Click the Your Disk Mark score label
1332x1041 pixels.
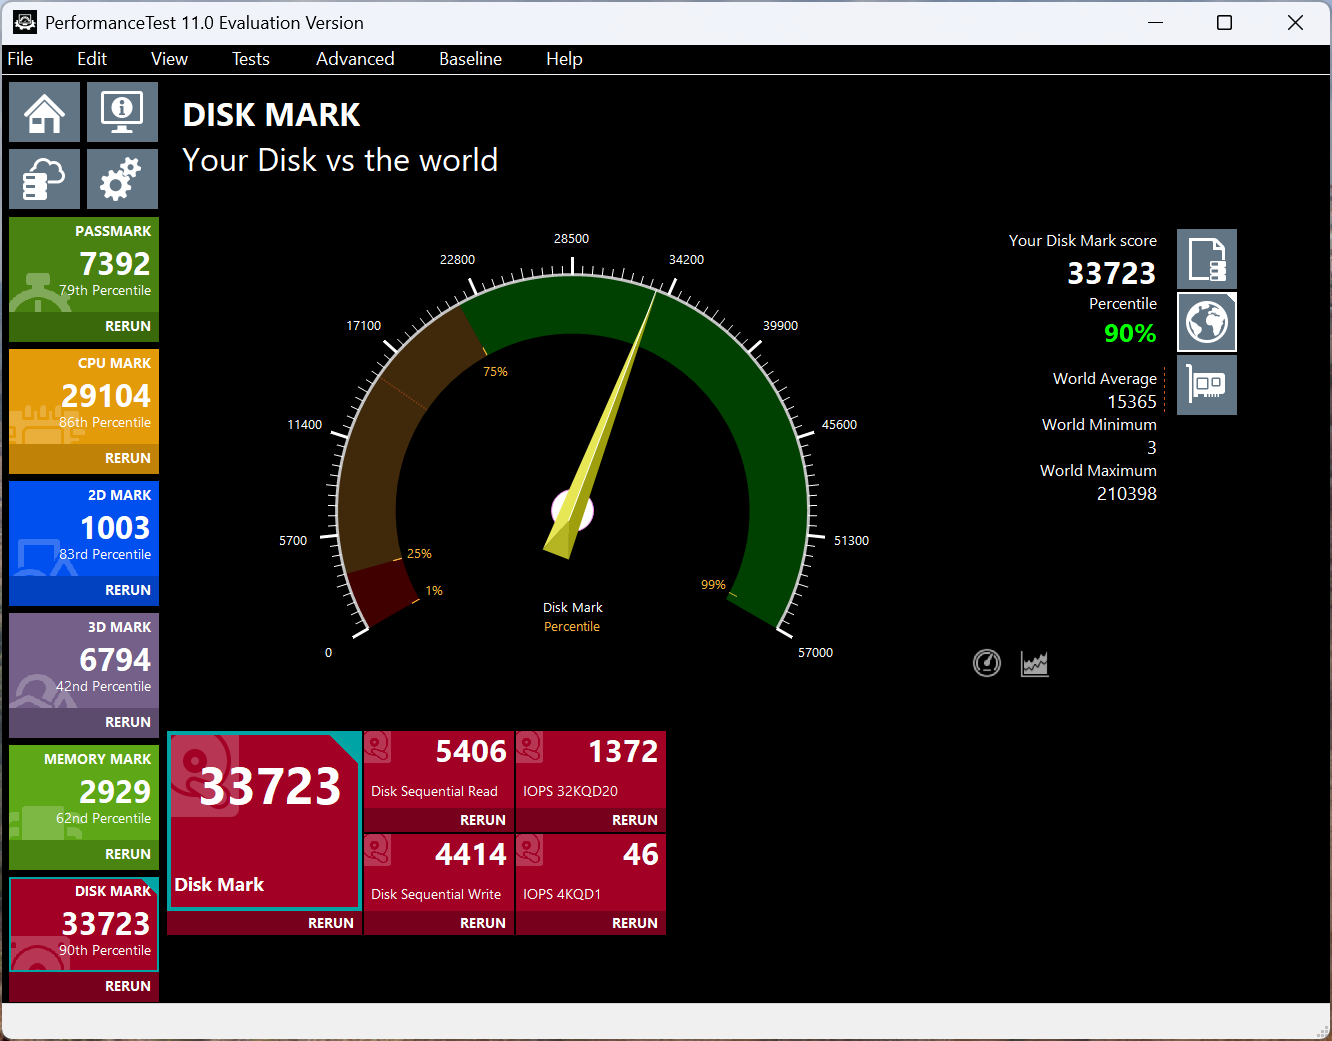(x=1082, y=241)
